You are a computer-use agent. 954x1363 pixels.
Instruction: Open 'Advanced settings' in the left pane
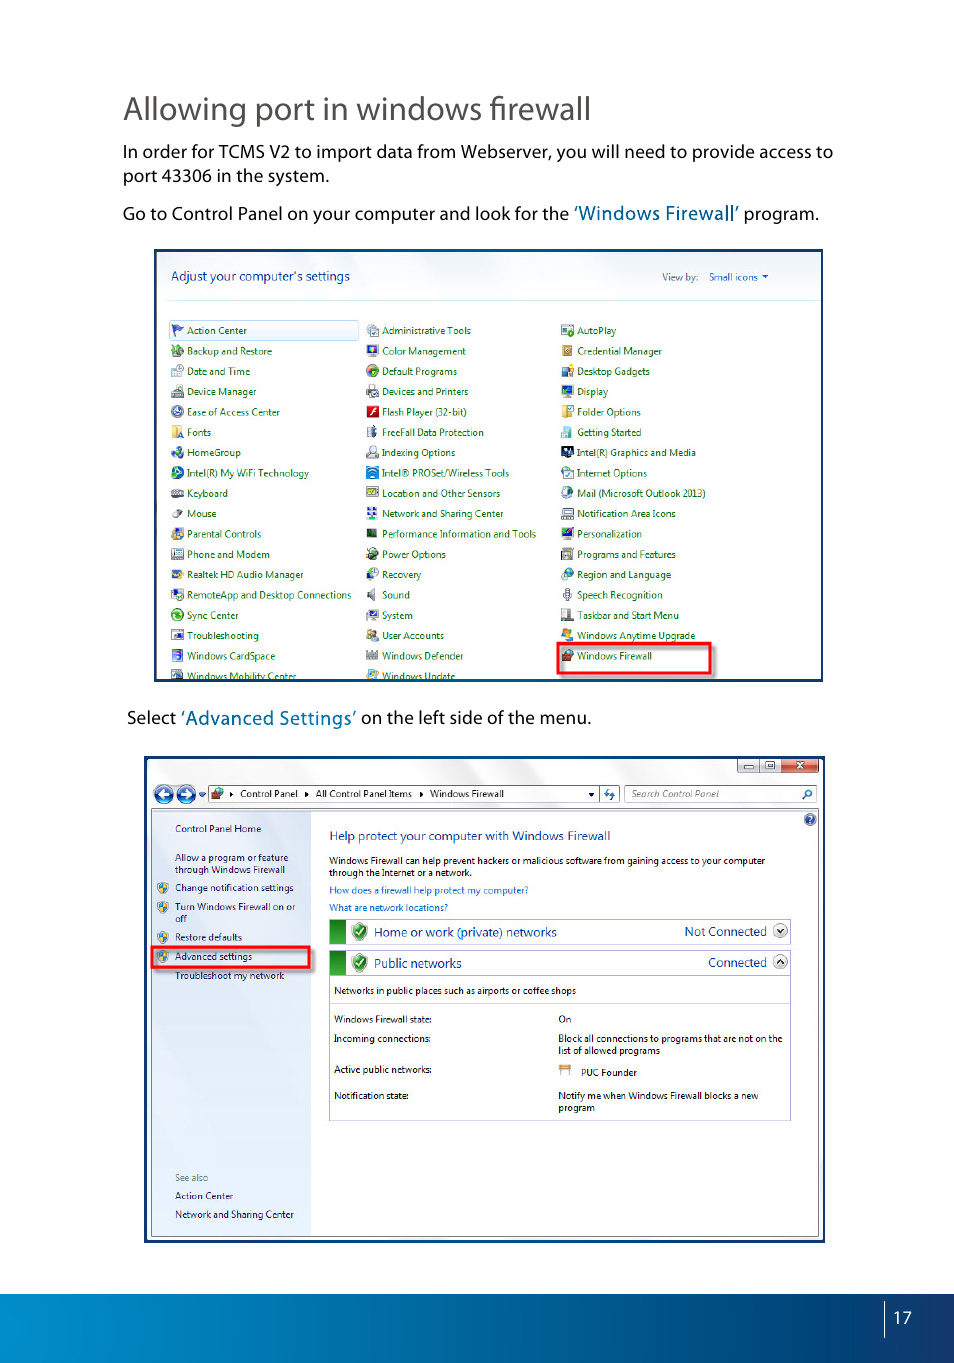pos(213,957)
